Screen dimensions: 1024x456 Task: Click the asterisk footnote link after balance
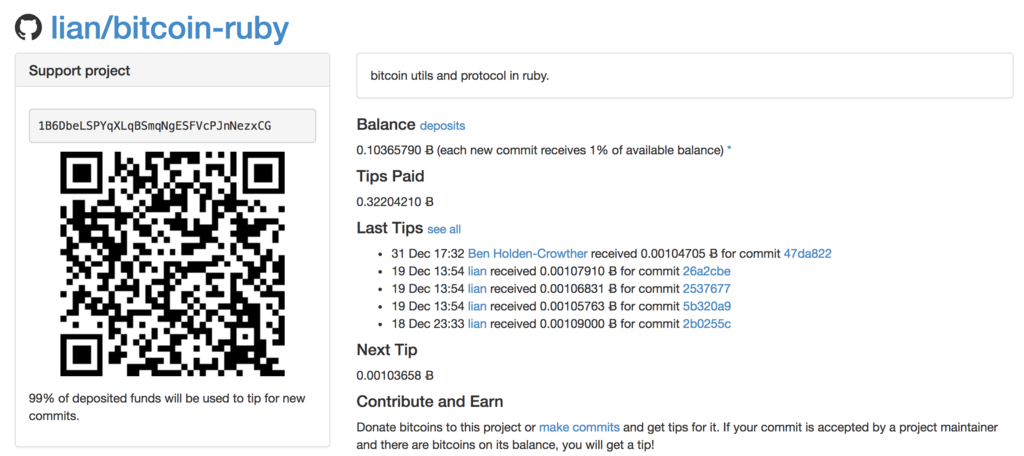point(729,150)
